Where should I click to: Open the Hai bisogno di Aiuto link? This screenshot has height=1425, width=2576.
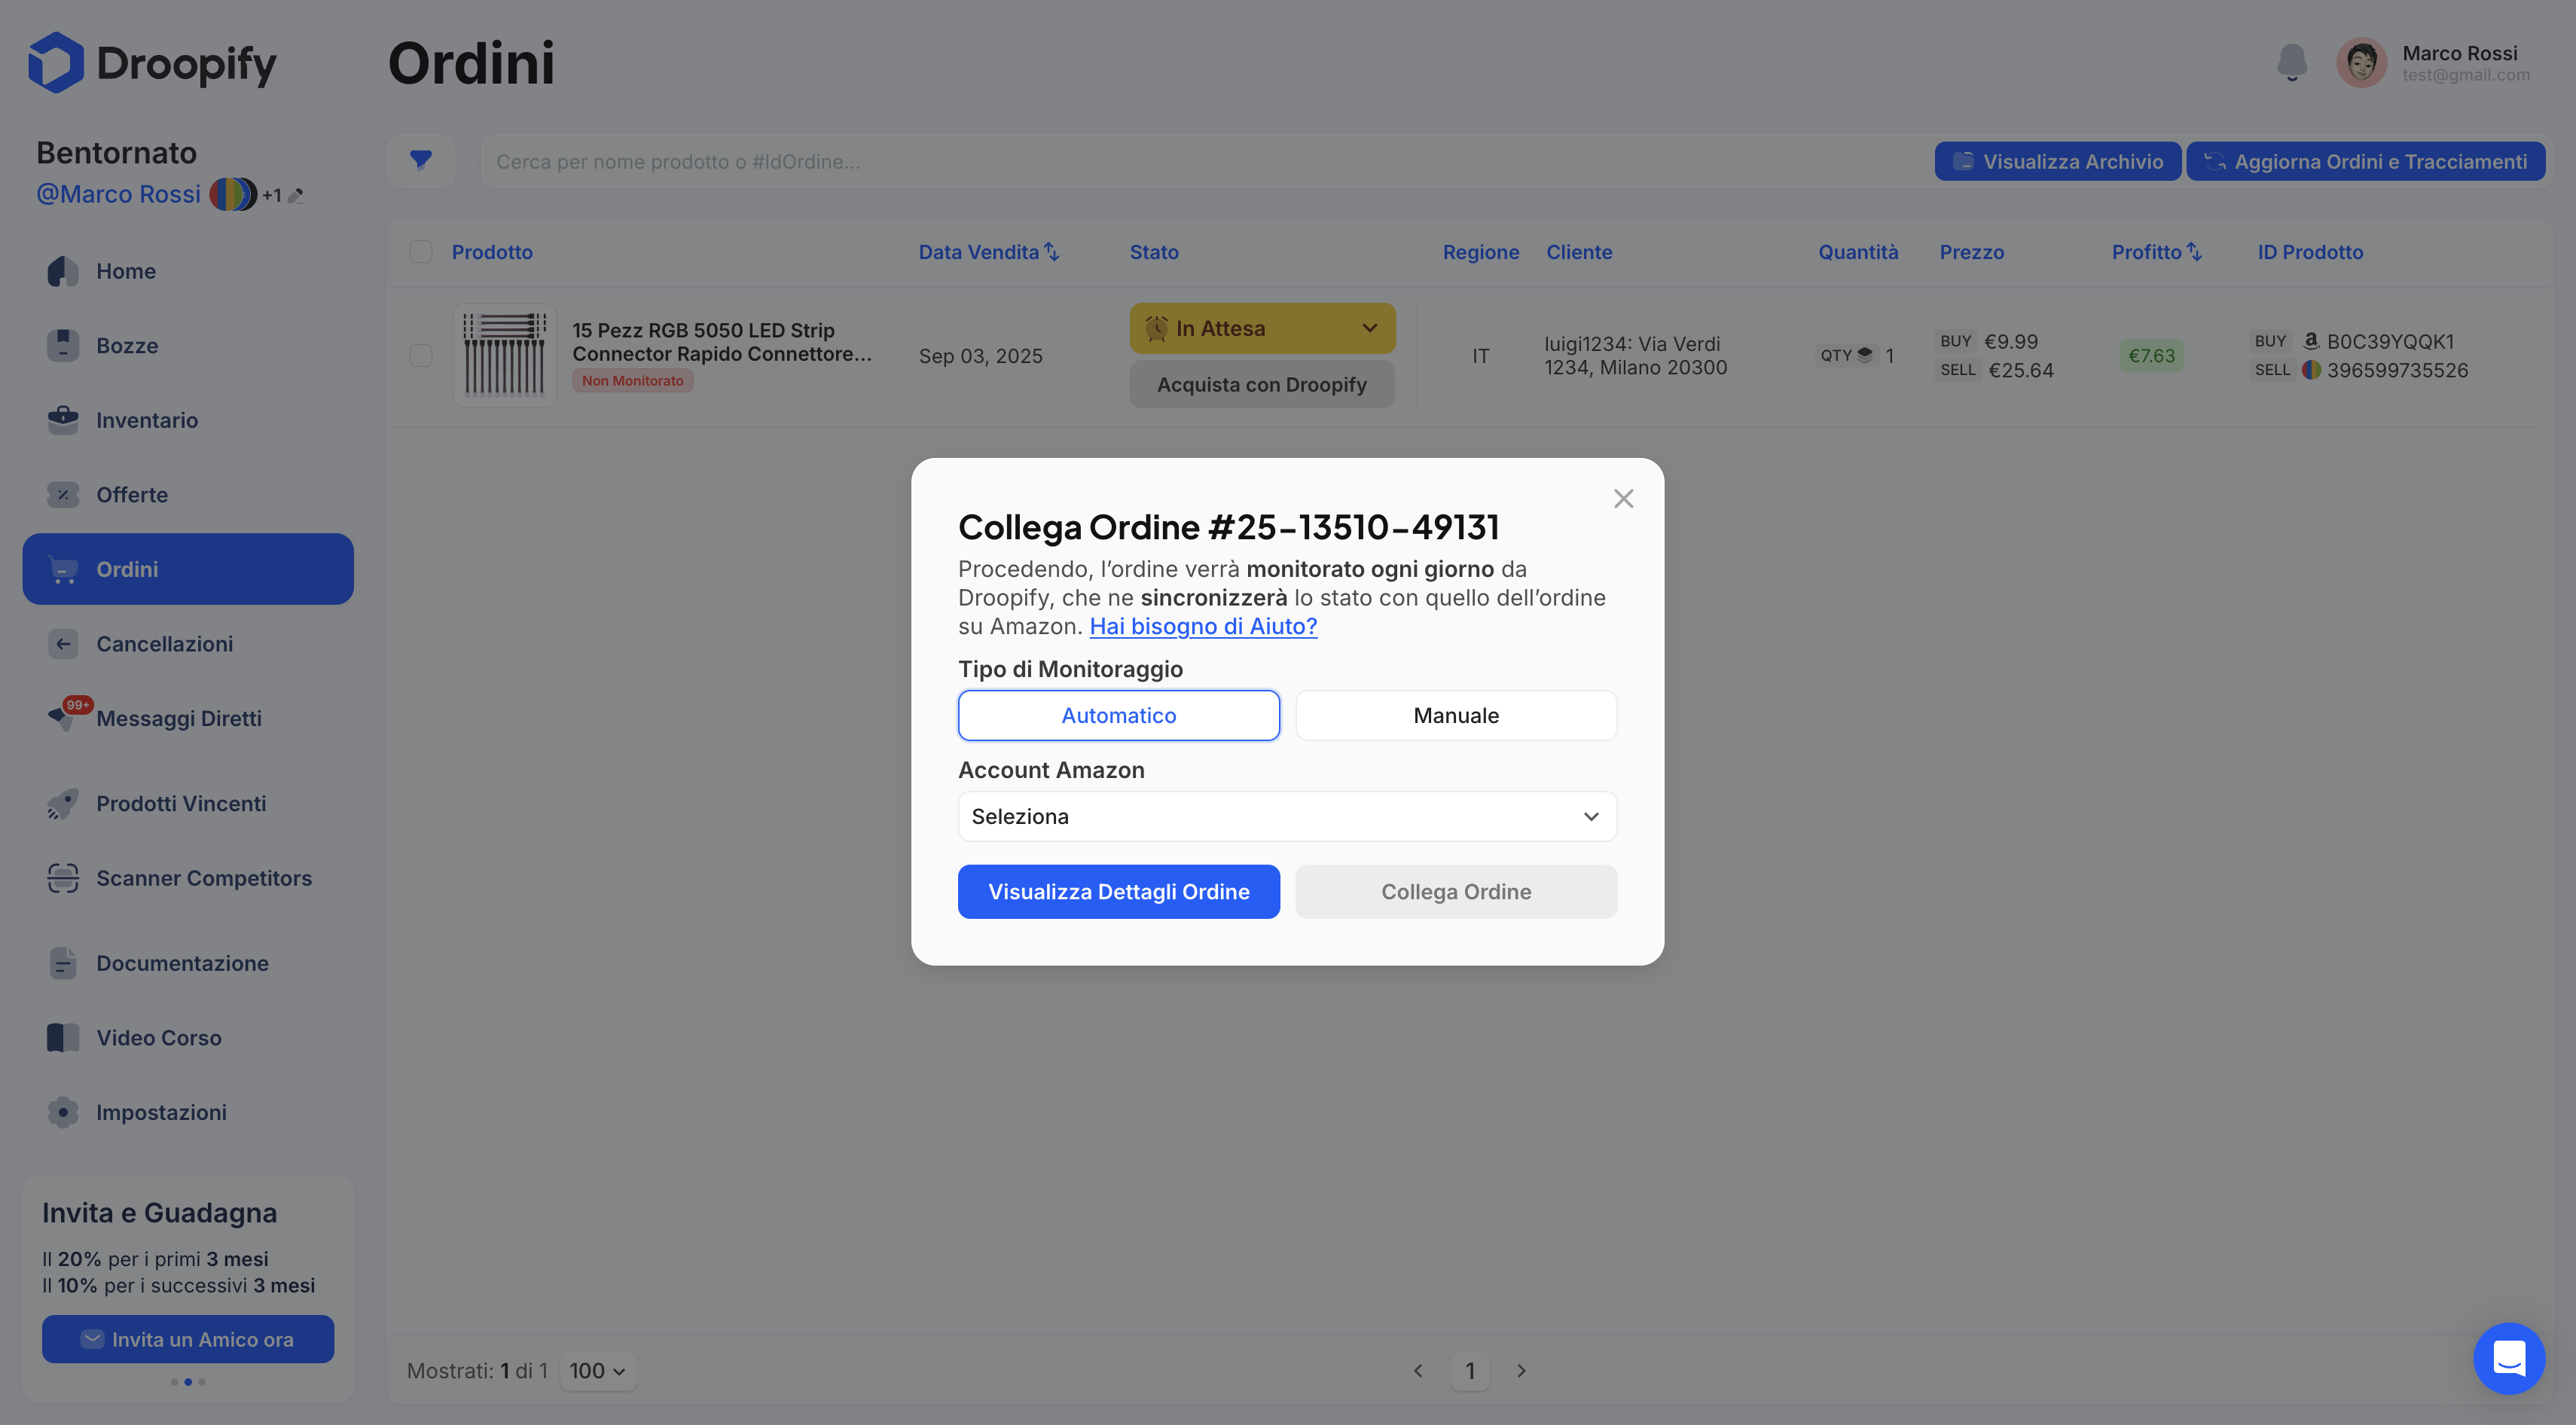click(1203, 626)
